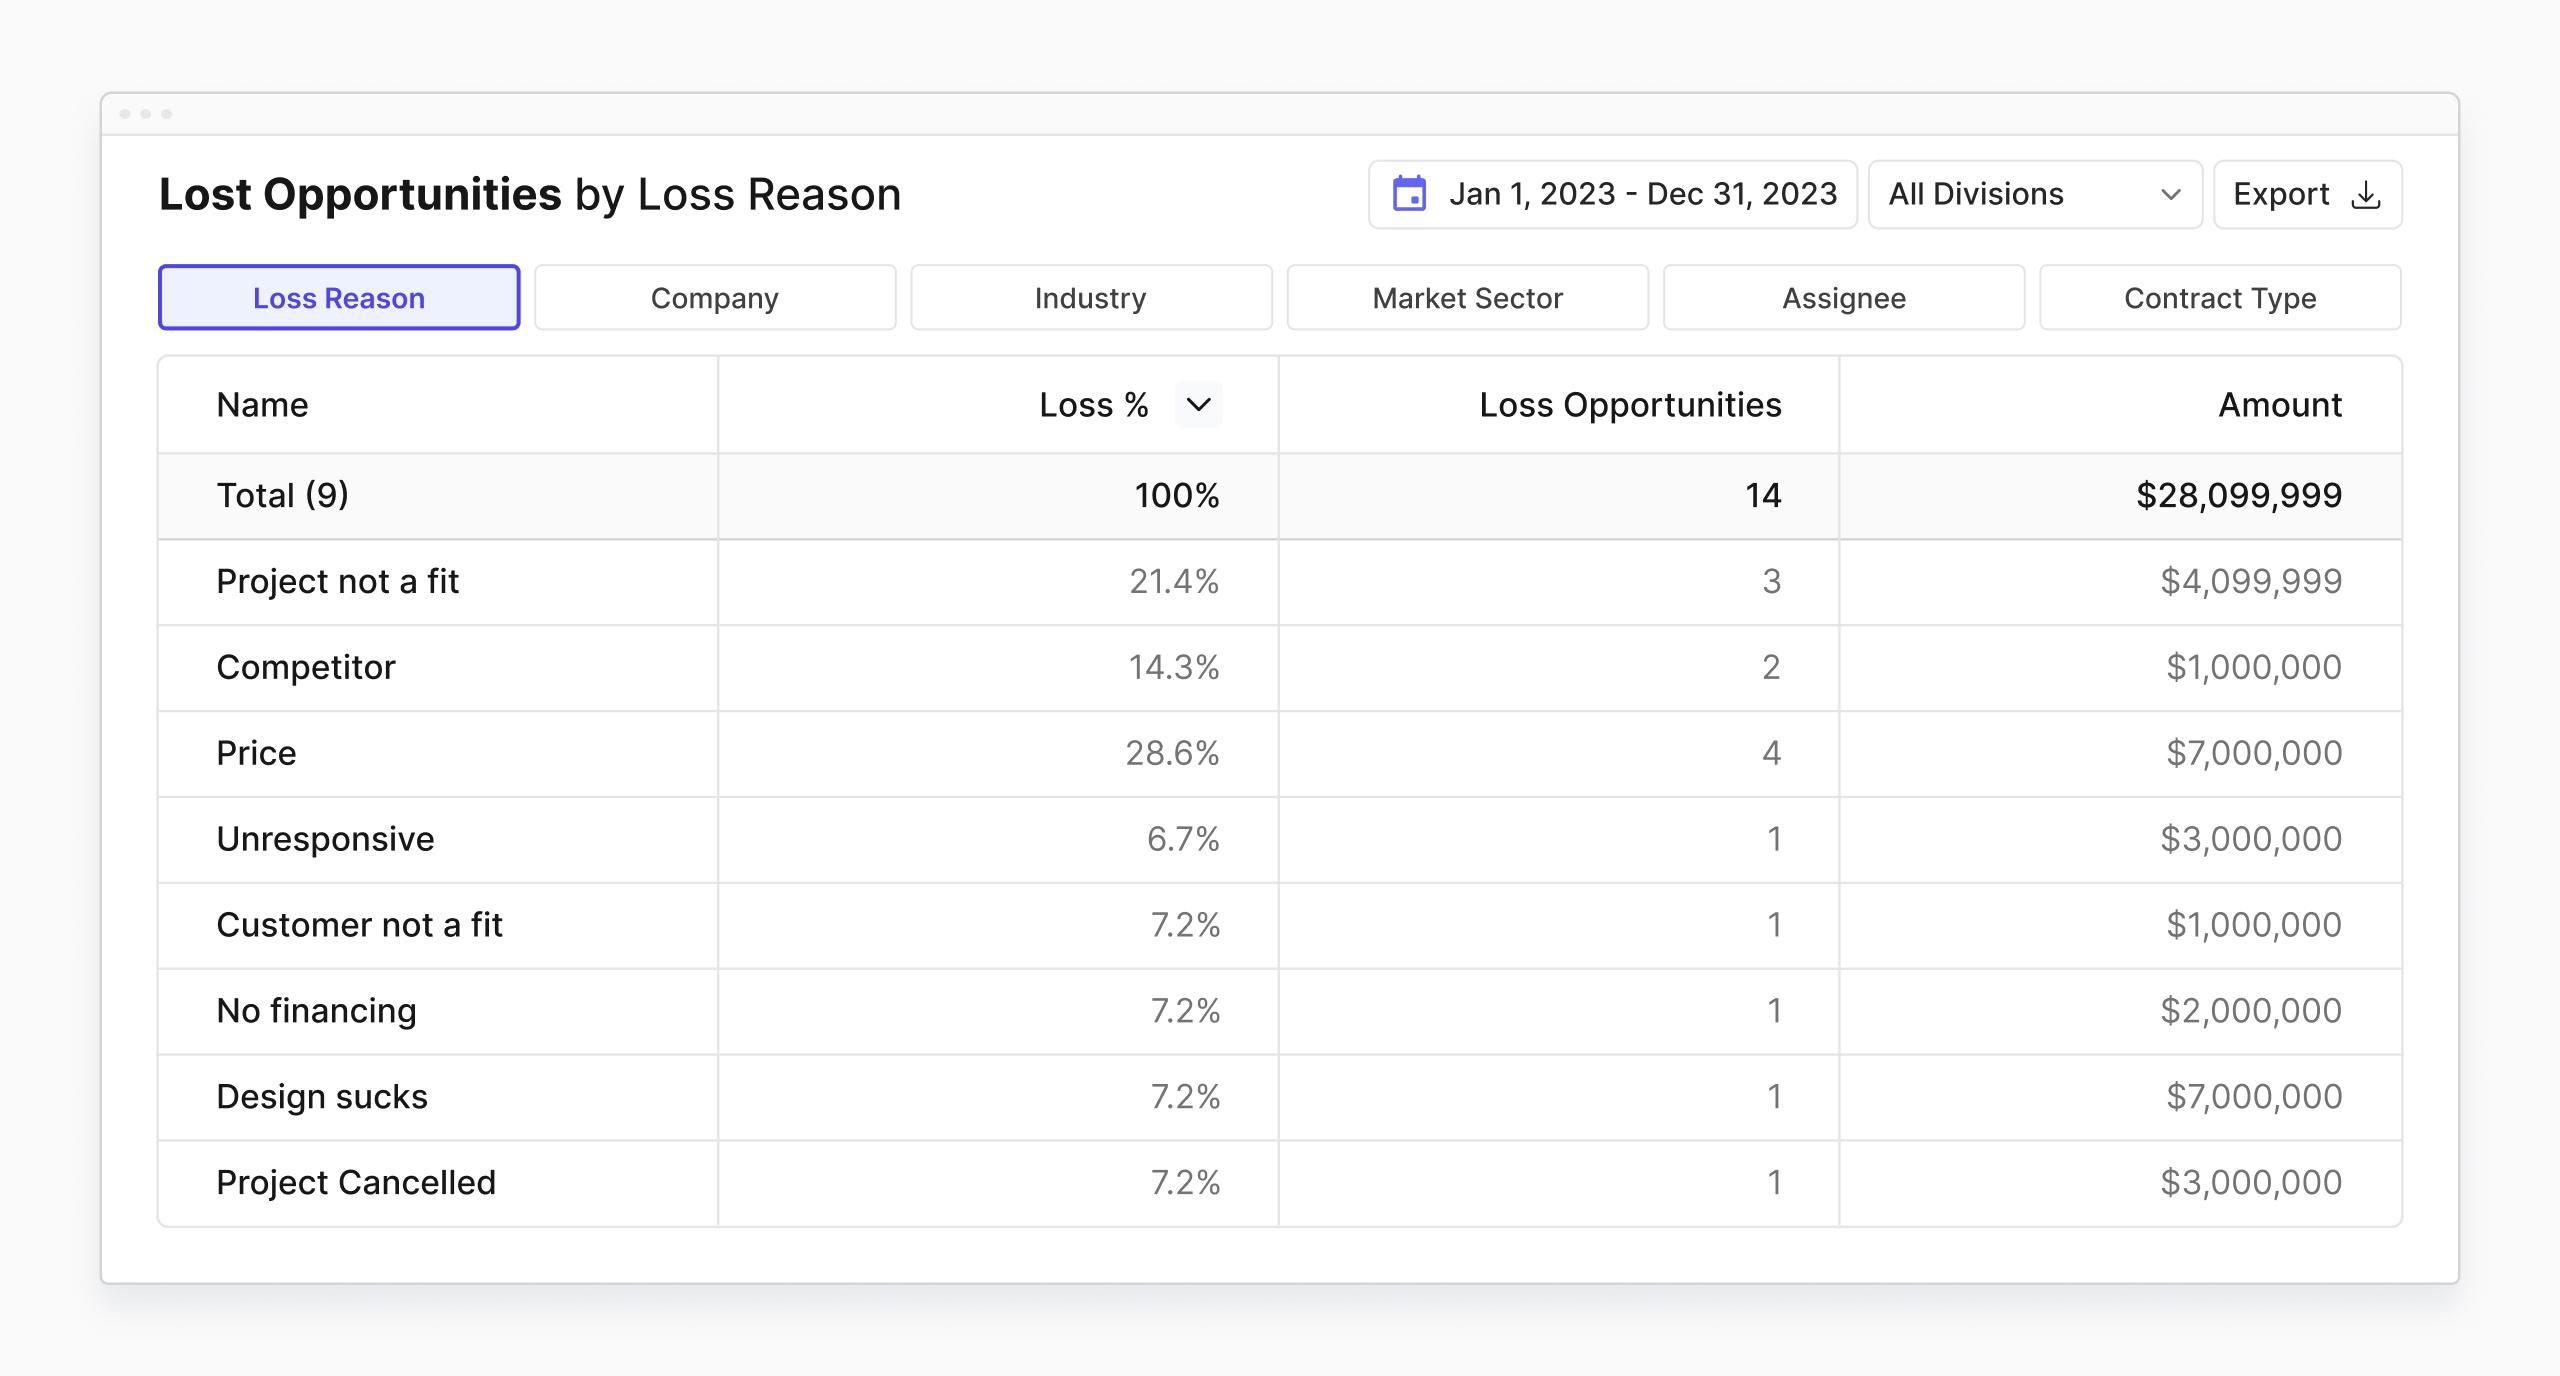Select the Assignee filter
The width and height of the screenshot is (2560, 1376).
[1843, 297]
